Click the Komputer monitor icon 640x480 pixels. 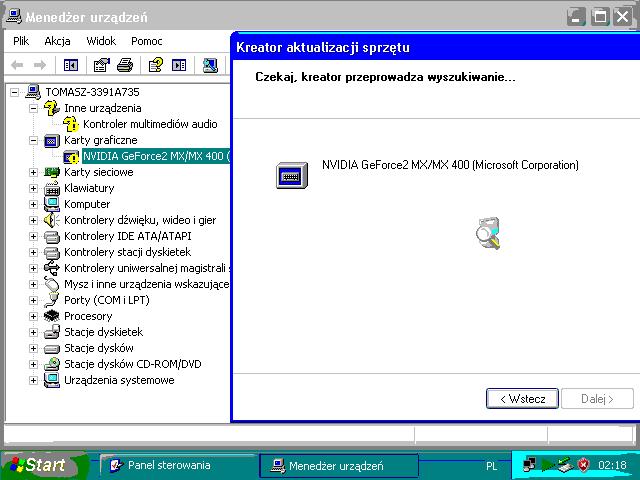point(52,204)
